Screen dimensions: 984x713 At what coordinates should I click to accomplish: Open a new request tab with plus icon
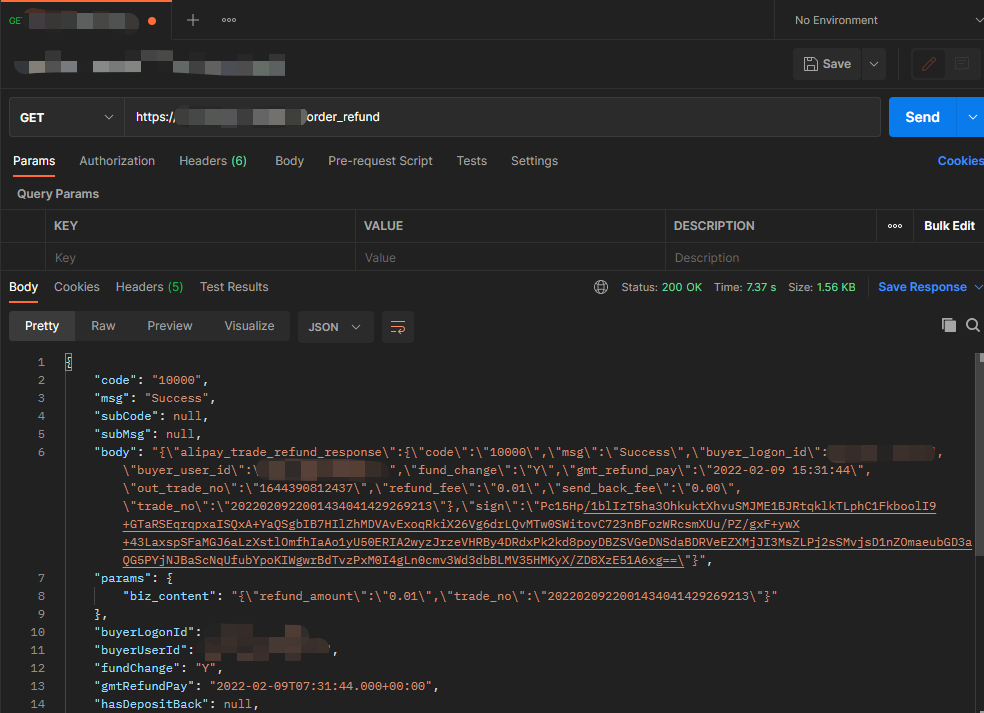tap(193, 20)
